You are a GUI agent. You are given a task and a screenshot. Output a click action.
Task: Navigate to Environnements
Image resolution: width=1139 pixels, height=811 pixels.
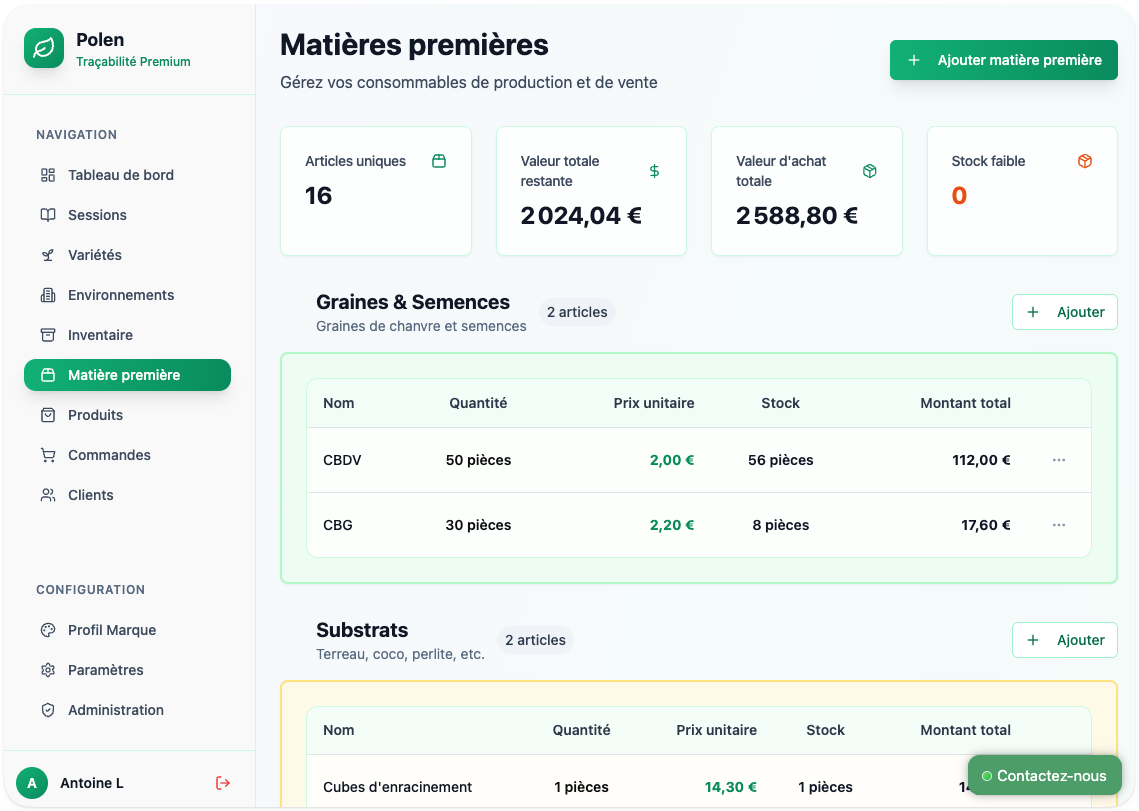(127, 295)
